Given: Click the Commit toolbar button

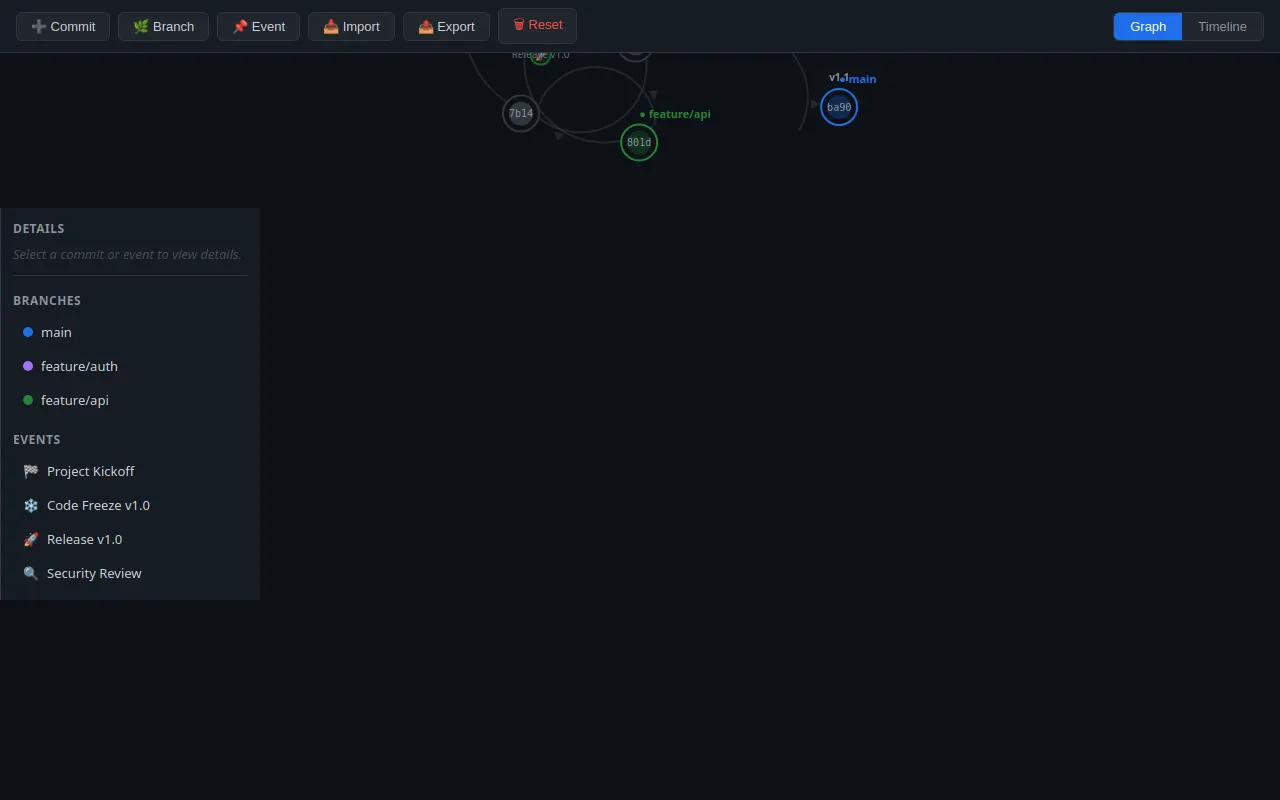Looking at the screenshot, I should coord(63,27).
